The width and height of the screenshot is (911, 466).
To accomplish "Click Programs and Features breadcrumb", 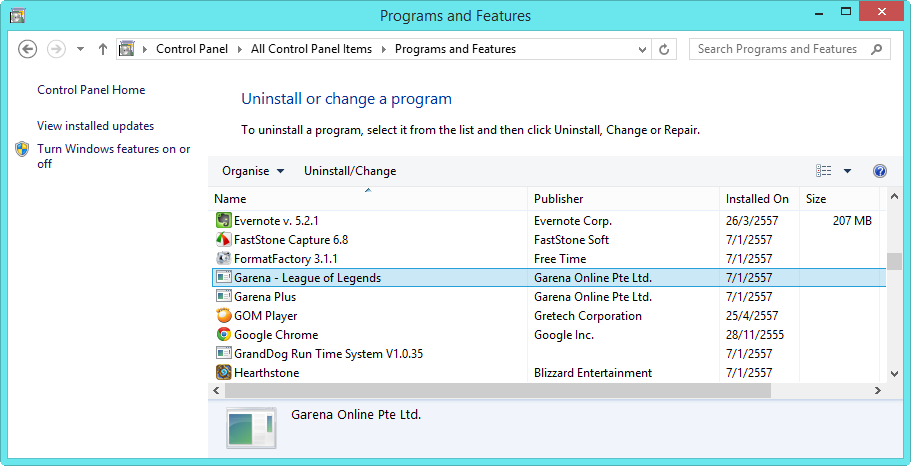I will [x=456, y=49].
